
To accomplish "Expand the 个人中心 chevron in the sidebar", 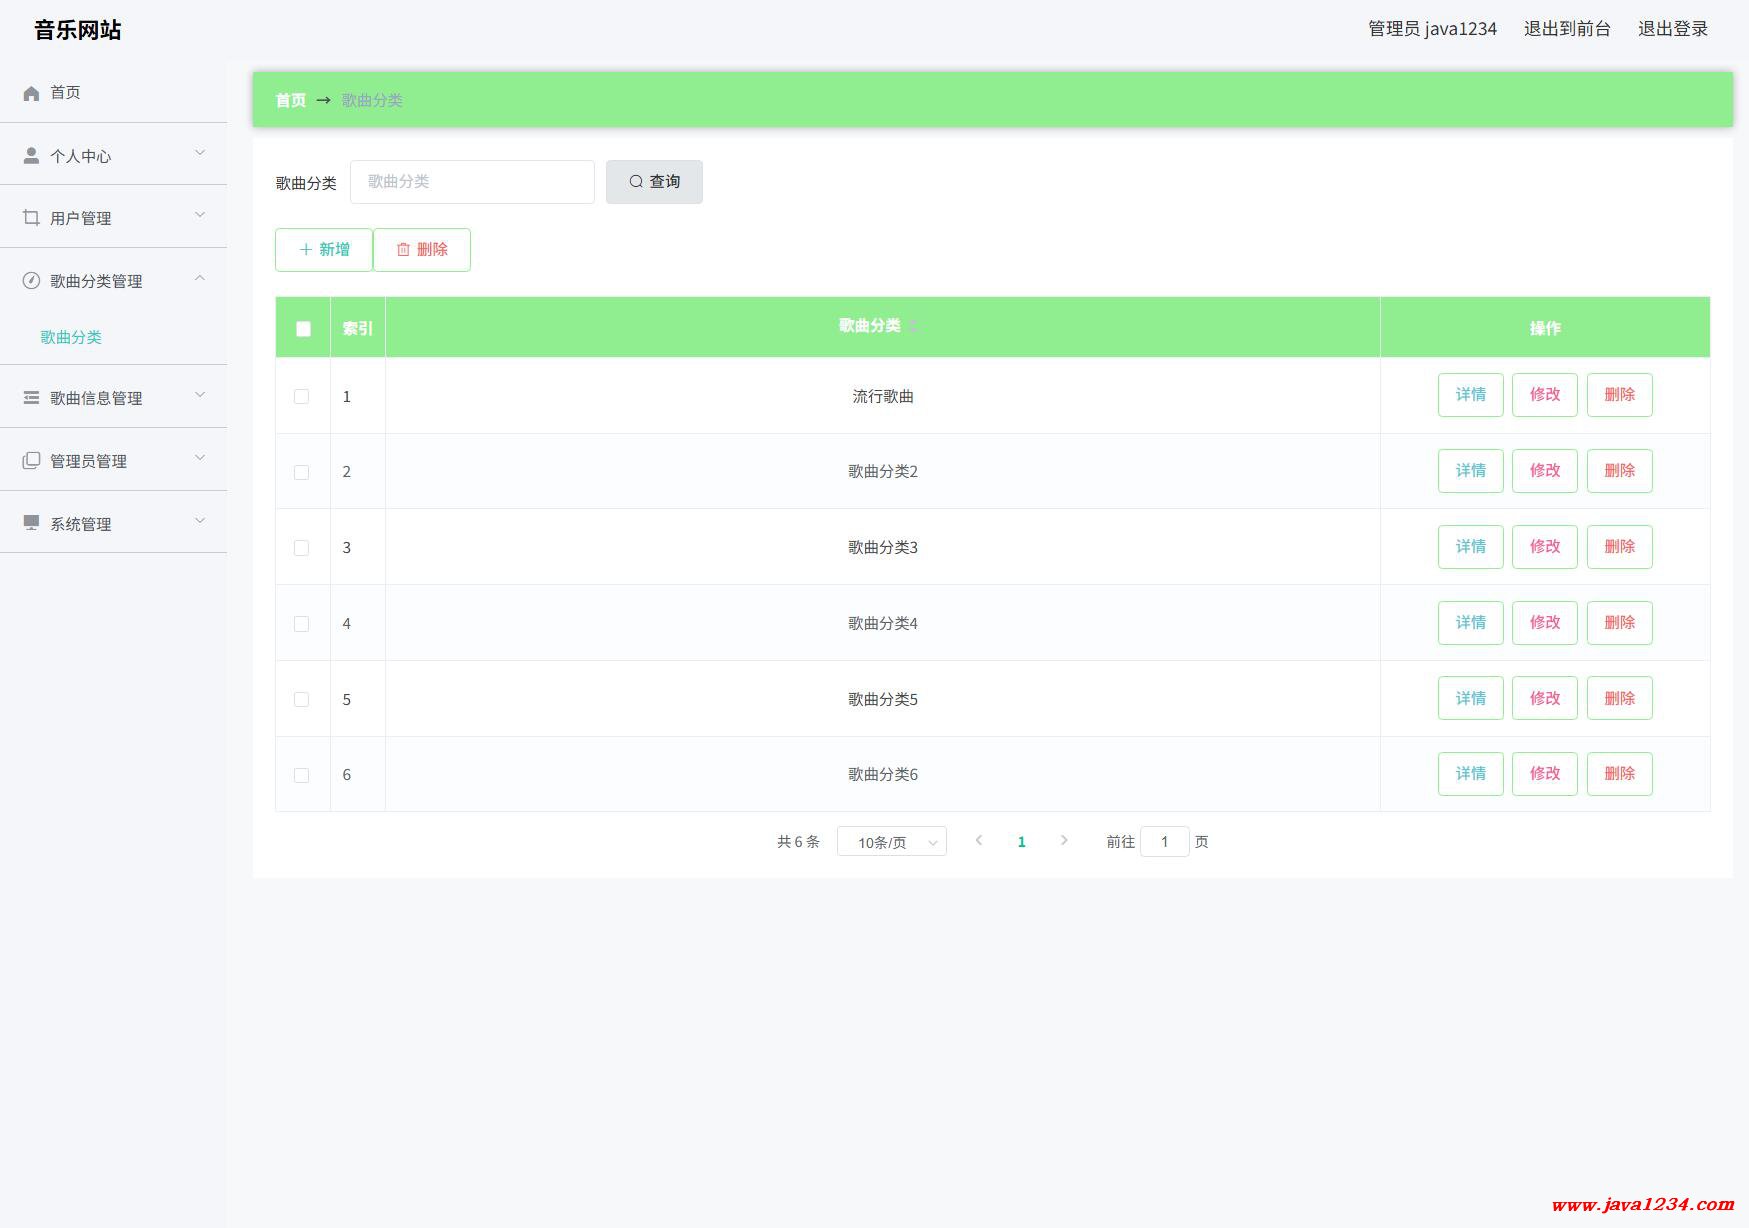I will (x=200, y=153).
